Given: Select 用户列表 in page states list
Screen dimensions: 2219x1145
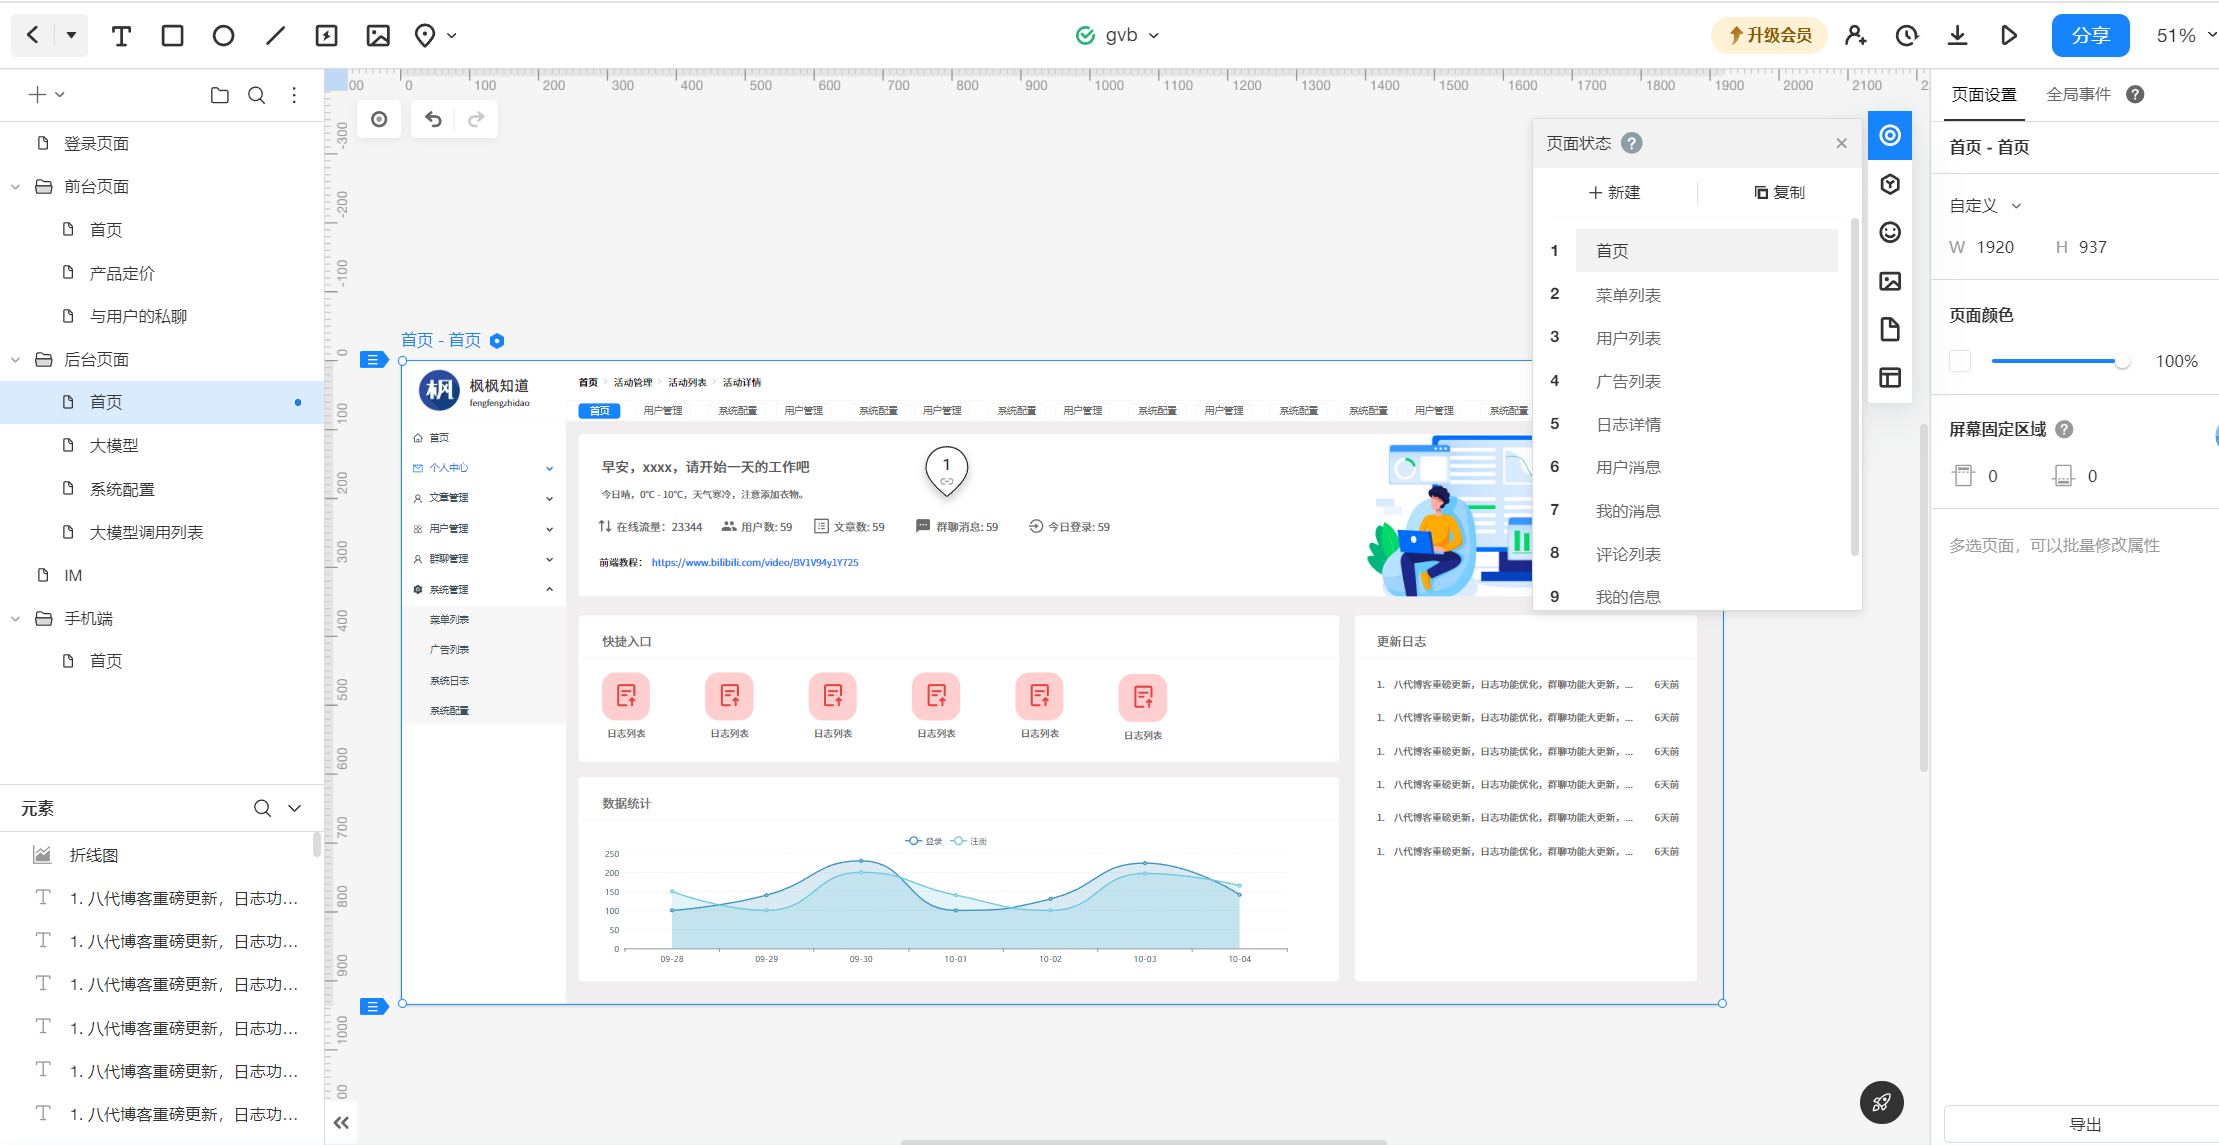Looking at the screenshot, I should tap(1628, 338).
